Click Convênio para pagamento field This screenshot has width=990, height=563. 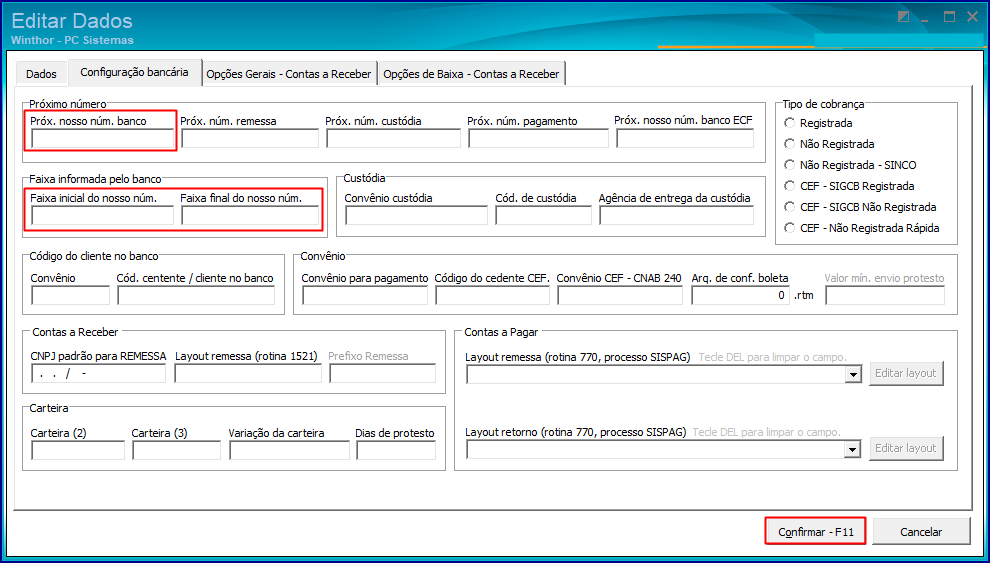tap(365, 295)
